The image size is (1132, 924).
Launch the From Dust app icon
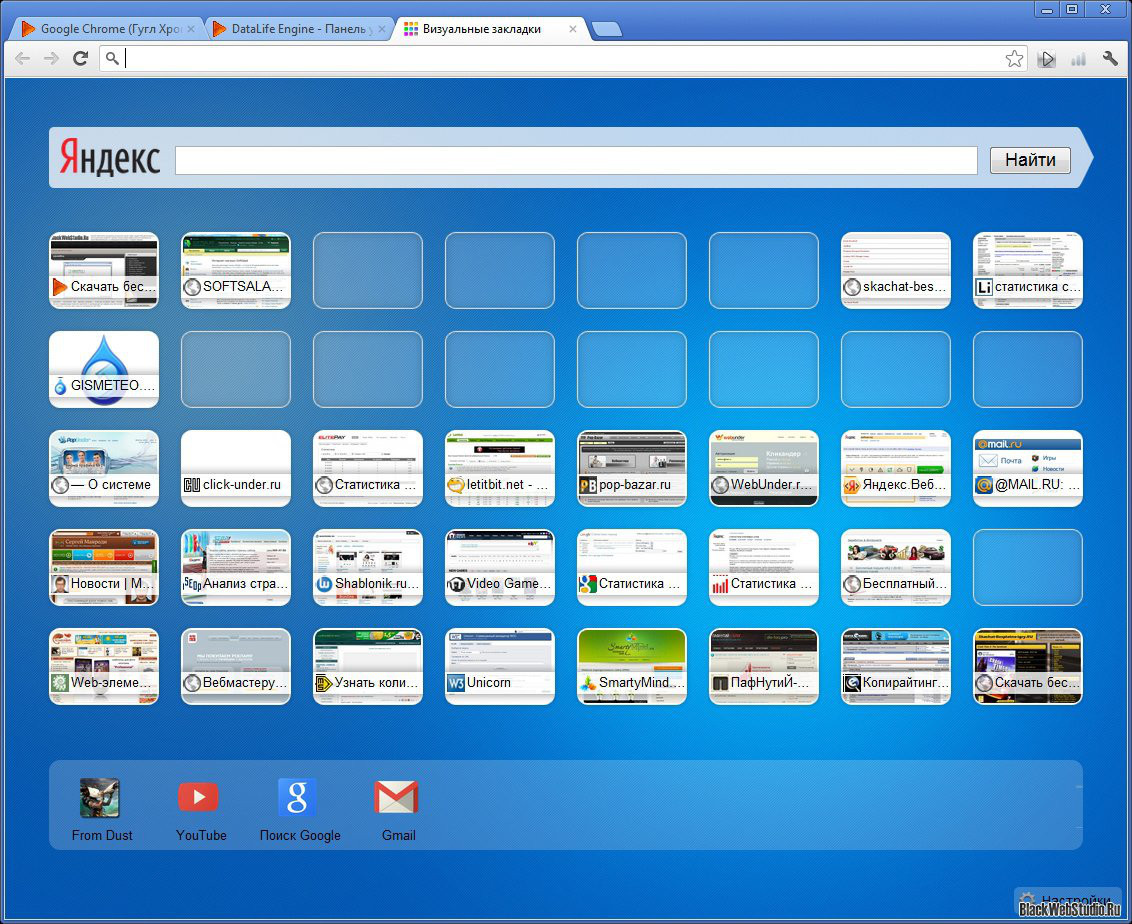point(100,797)
